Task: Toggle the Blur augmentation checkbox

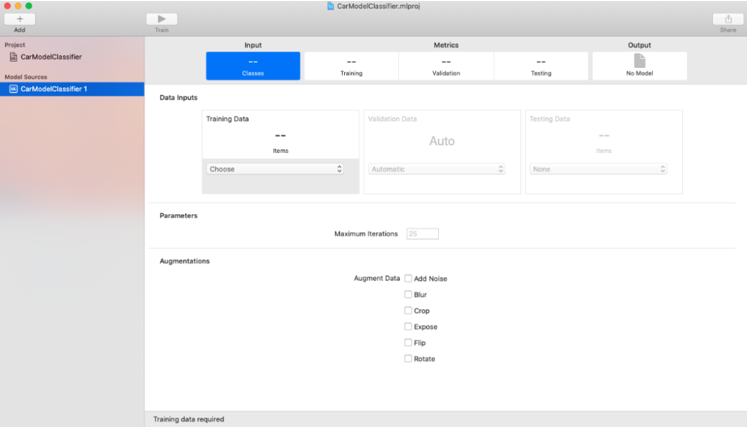Action: click(x=408, y=294)
